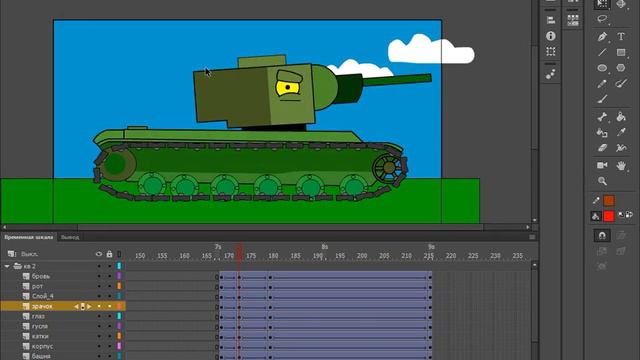Screen dimensions: 640x360
Task: Lock the катки layer
Action: click(x=109, y=336)
